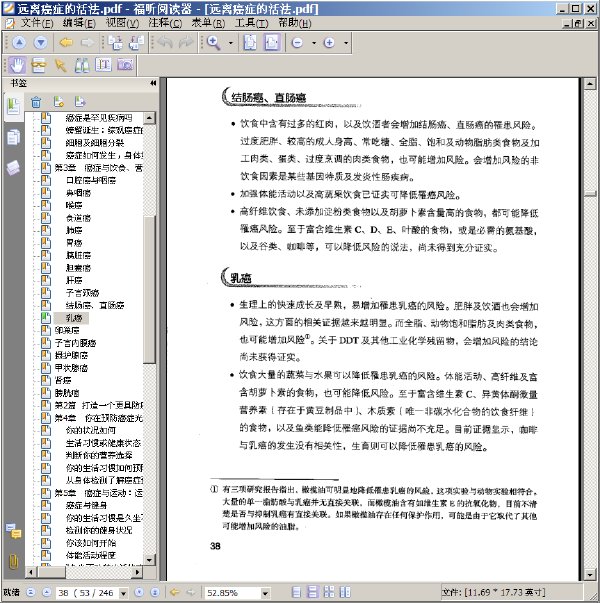
Task: Click the round plus zoom in button
Action: point(329,43)
